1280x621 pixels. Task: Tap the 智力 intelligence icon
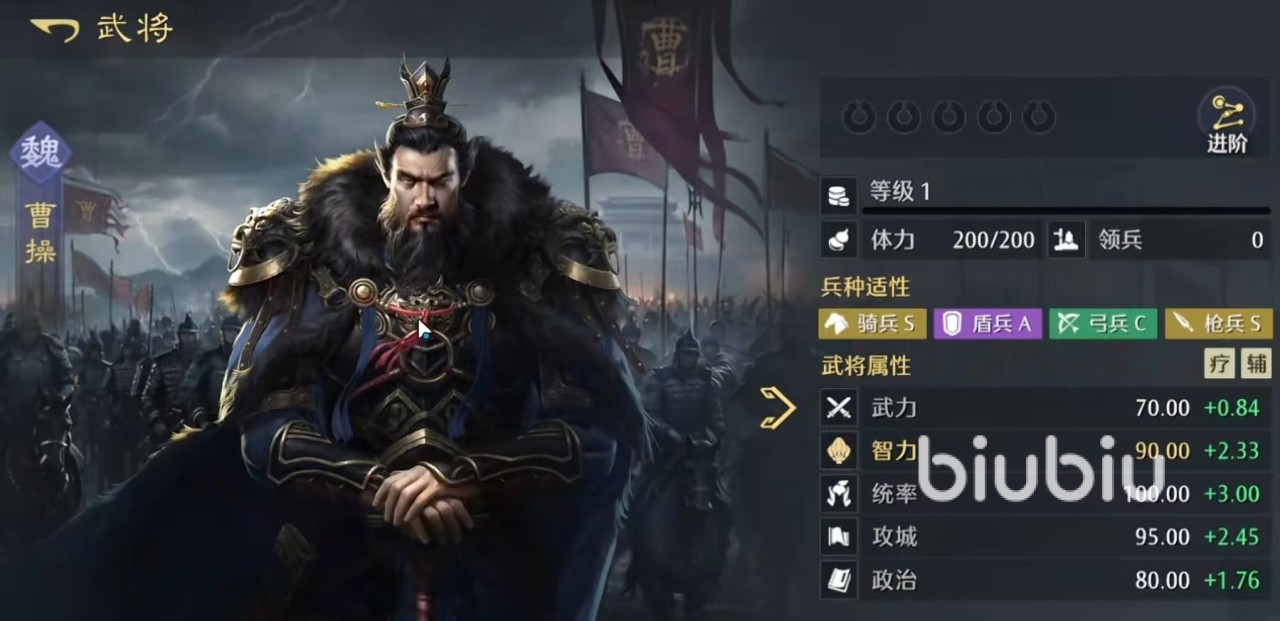(x=839, y=451)
